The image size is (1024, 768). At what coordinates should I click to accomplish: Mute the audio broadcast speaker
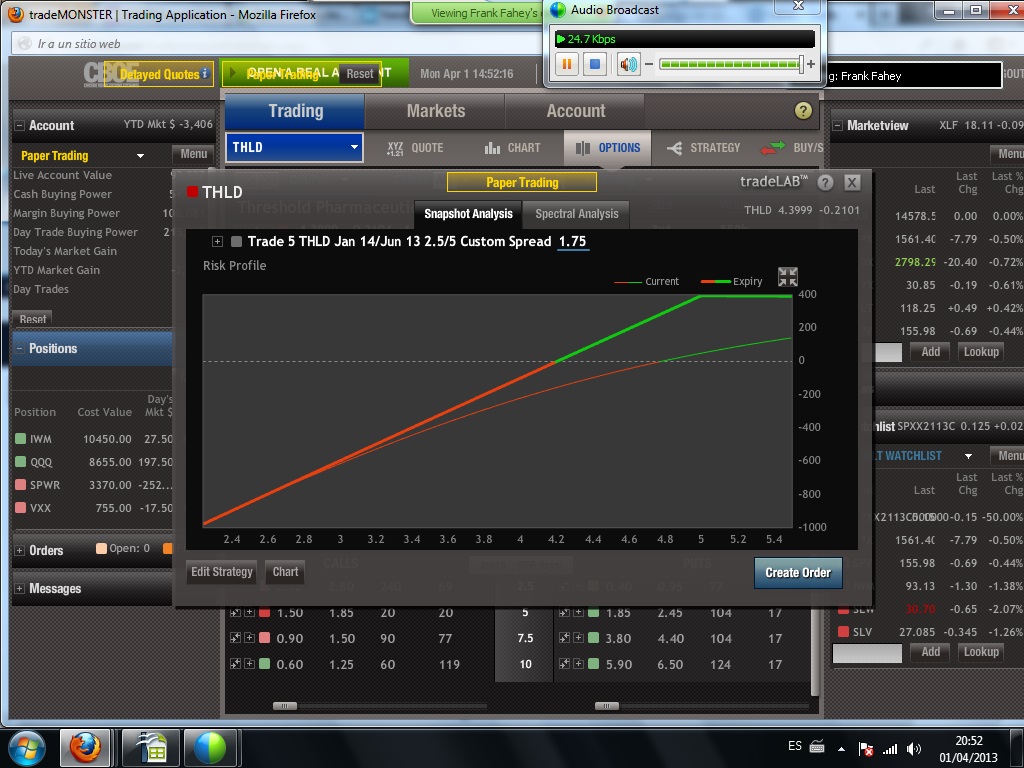pos(628,64)
